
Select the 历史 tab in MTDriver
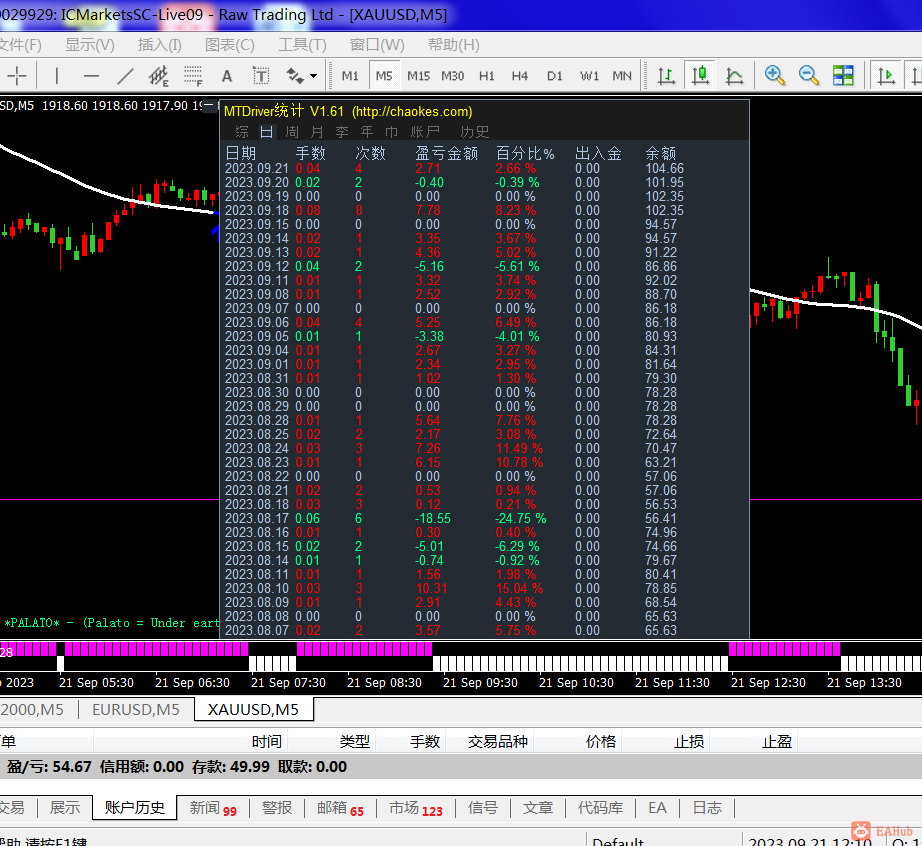[475, 132]
